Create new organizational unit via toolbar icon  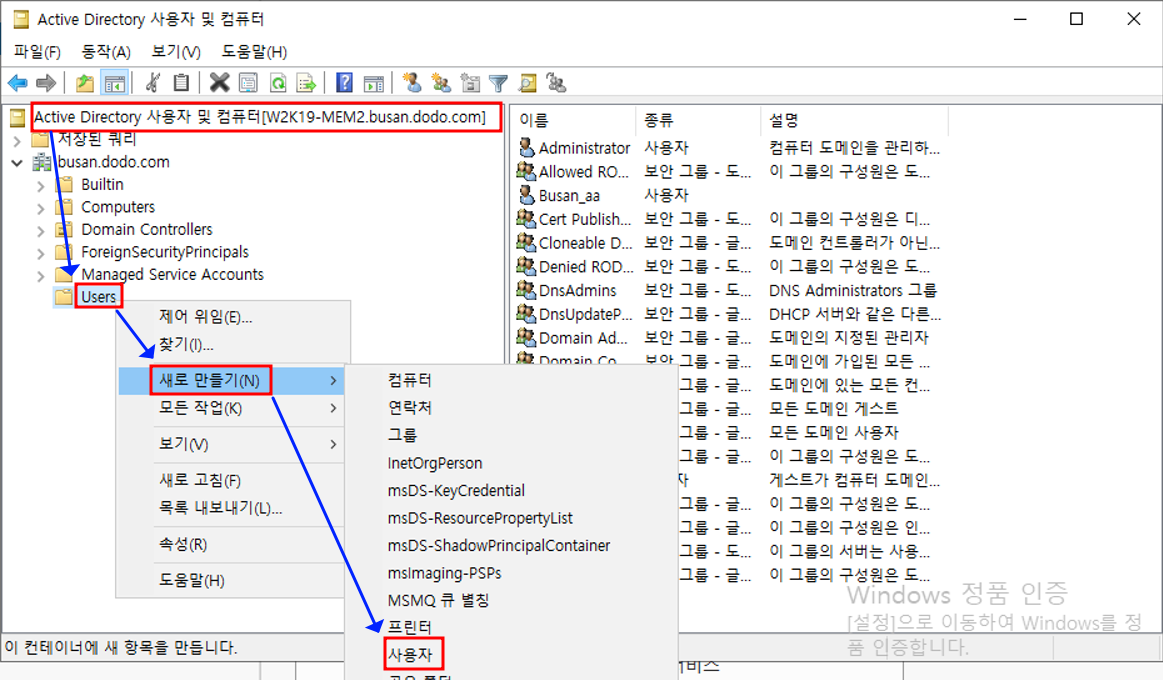470,82
